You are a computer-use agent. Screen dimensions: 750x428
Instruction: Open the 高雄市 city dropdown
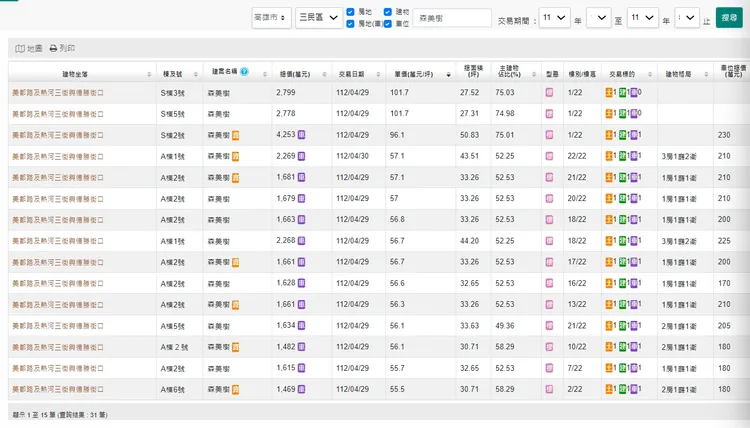coord(273,18)
